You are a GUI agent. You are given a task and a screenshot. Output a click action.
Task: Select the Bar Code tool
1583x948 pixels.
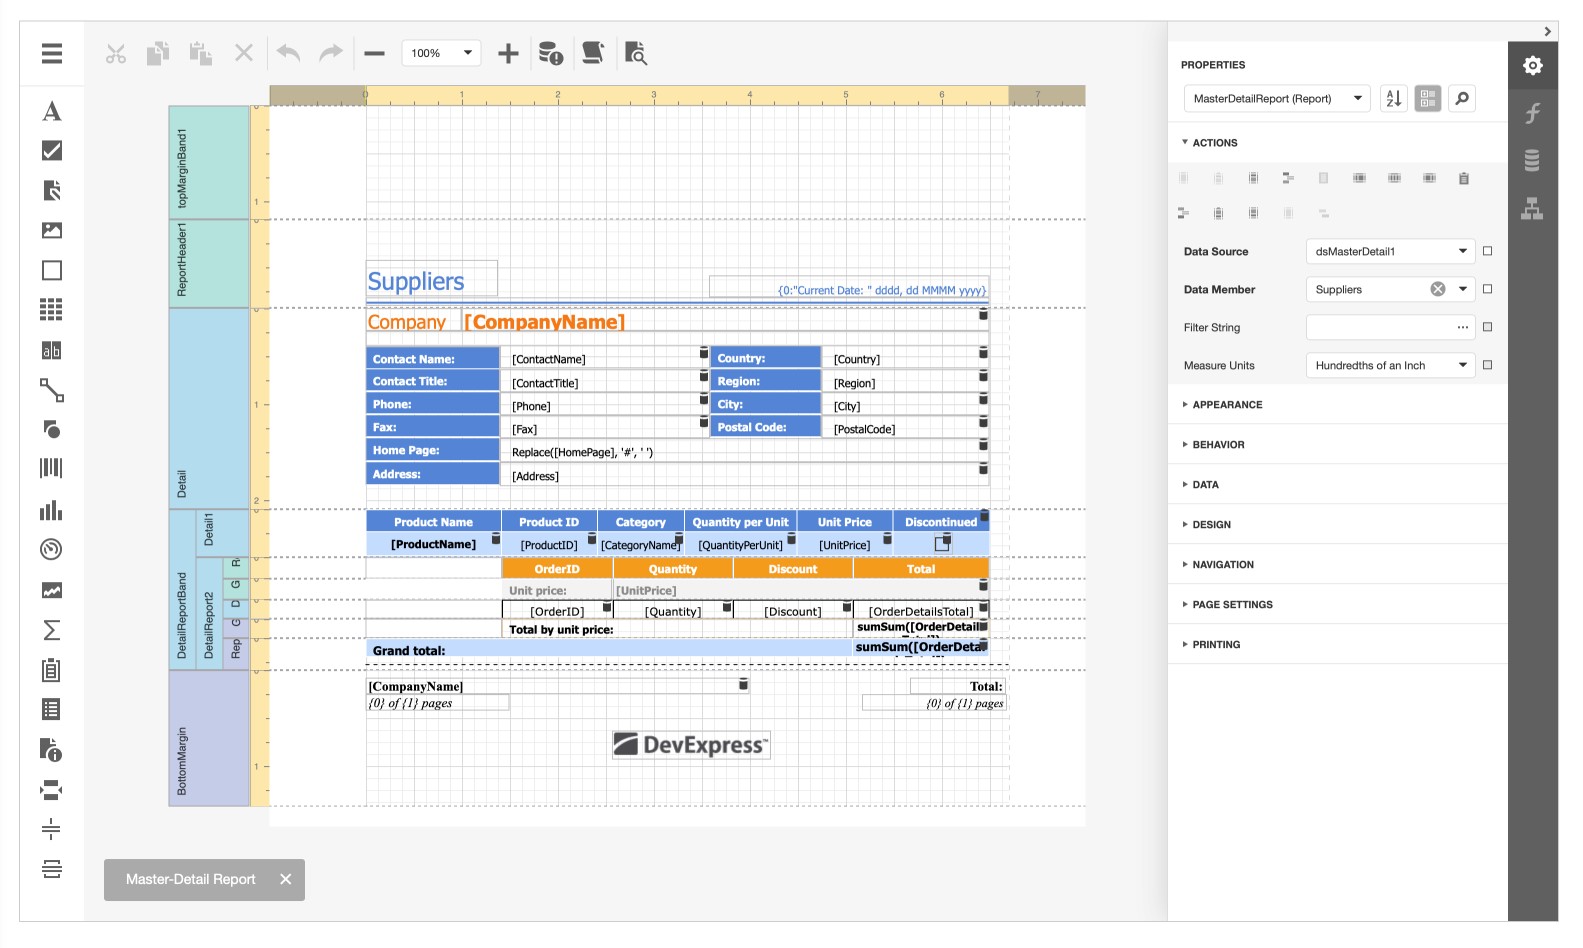[52, 469]
